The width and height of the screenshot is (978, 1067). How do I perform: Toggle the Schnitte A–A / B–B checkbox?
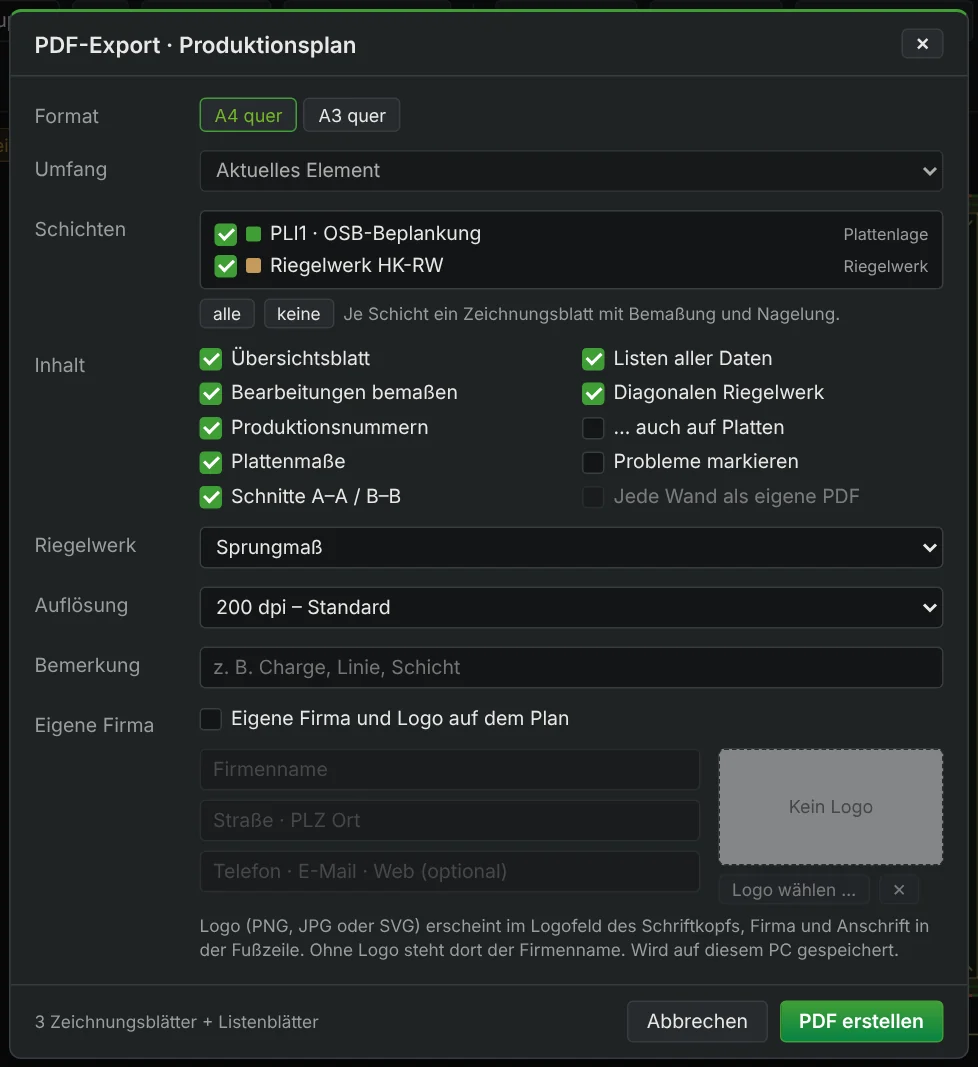point(211,497)
